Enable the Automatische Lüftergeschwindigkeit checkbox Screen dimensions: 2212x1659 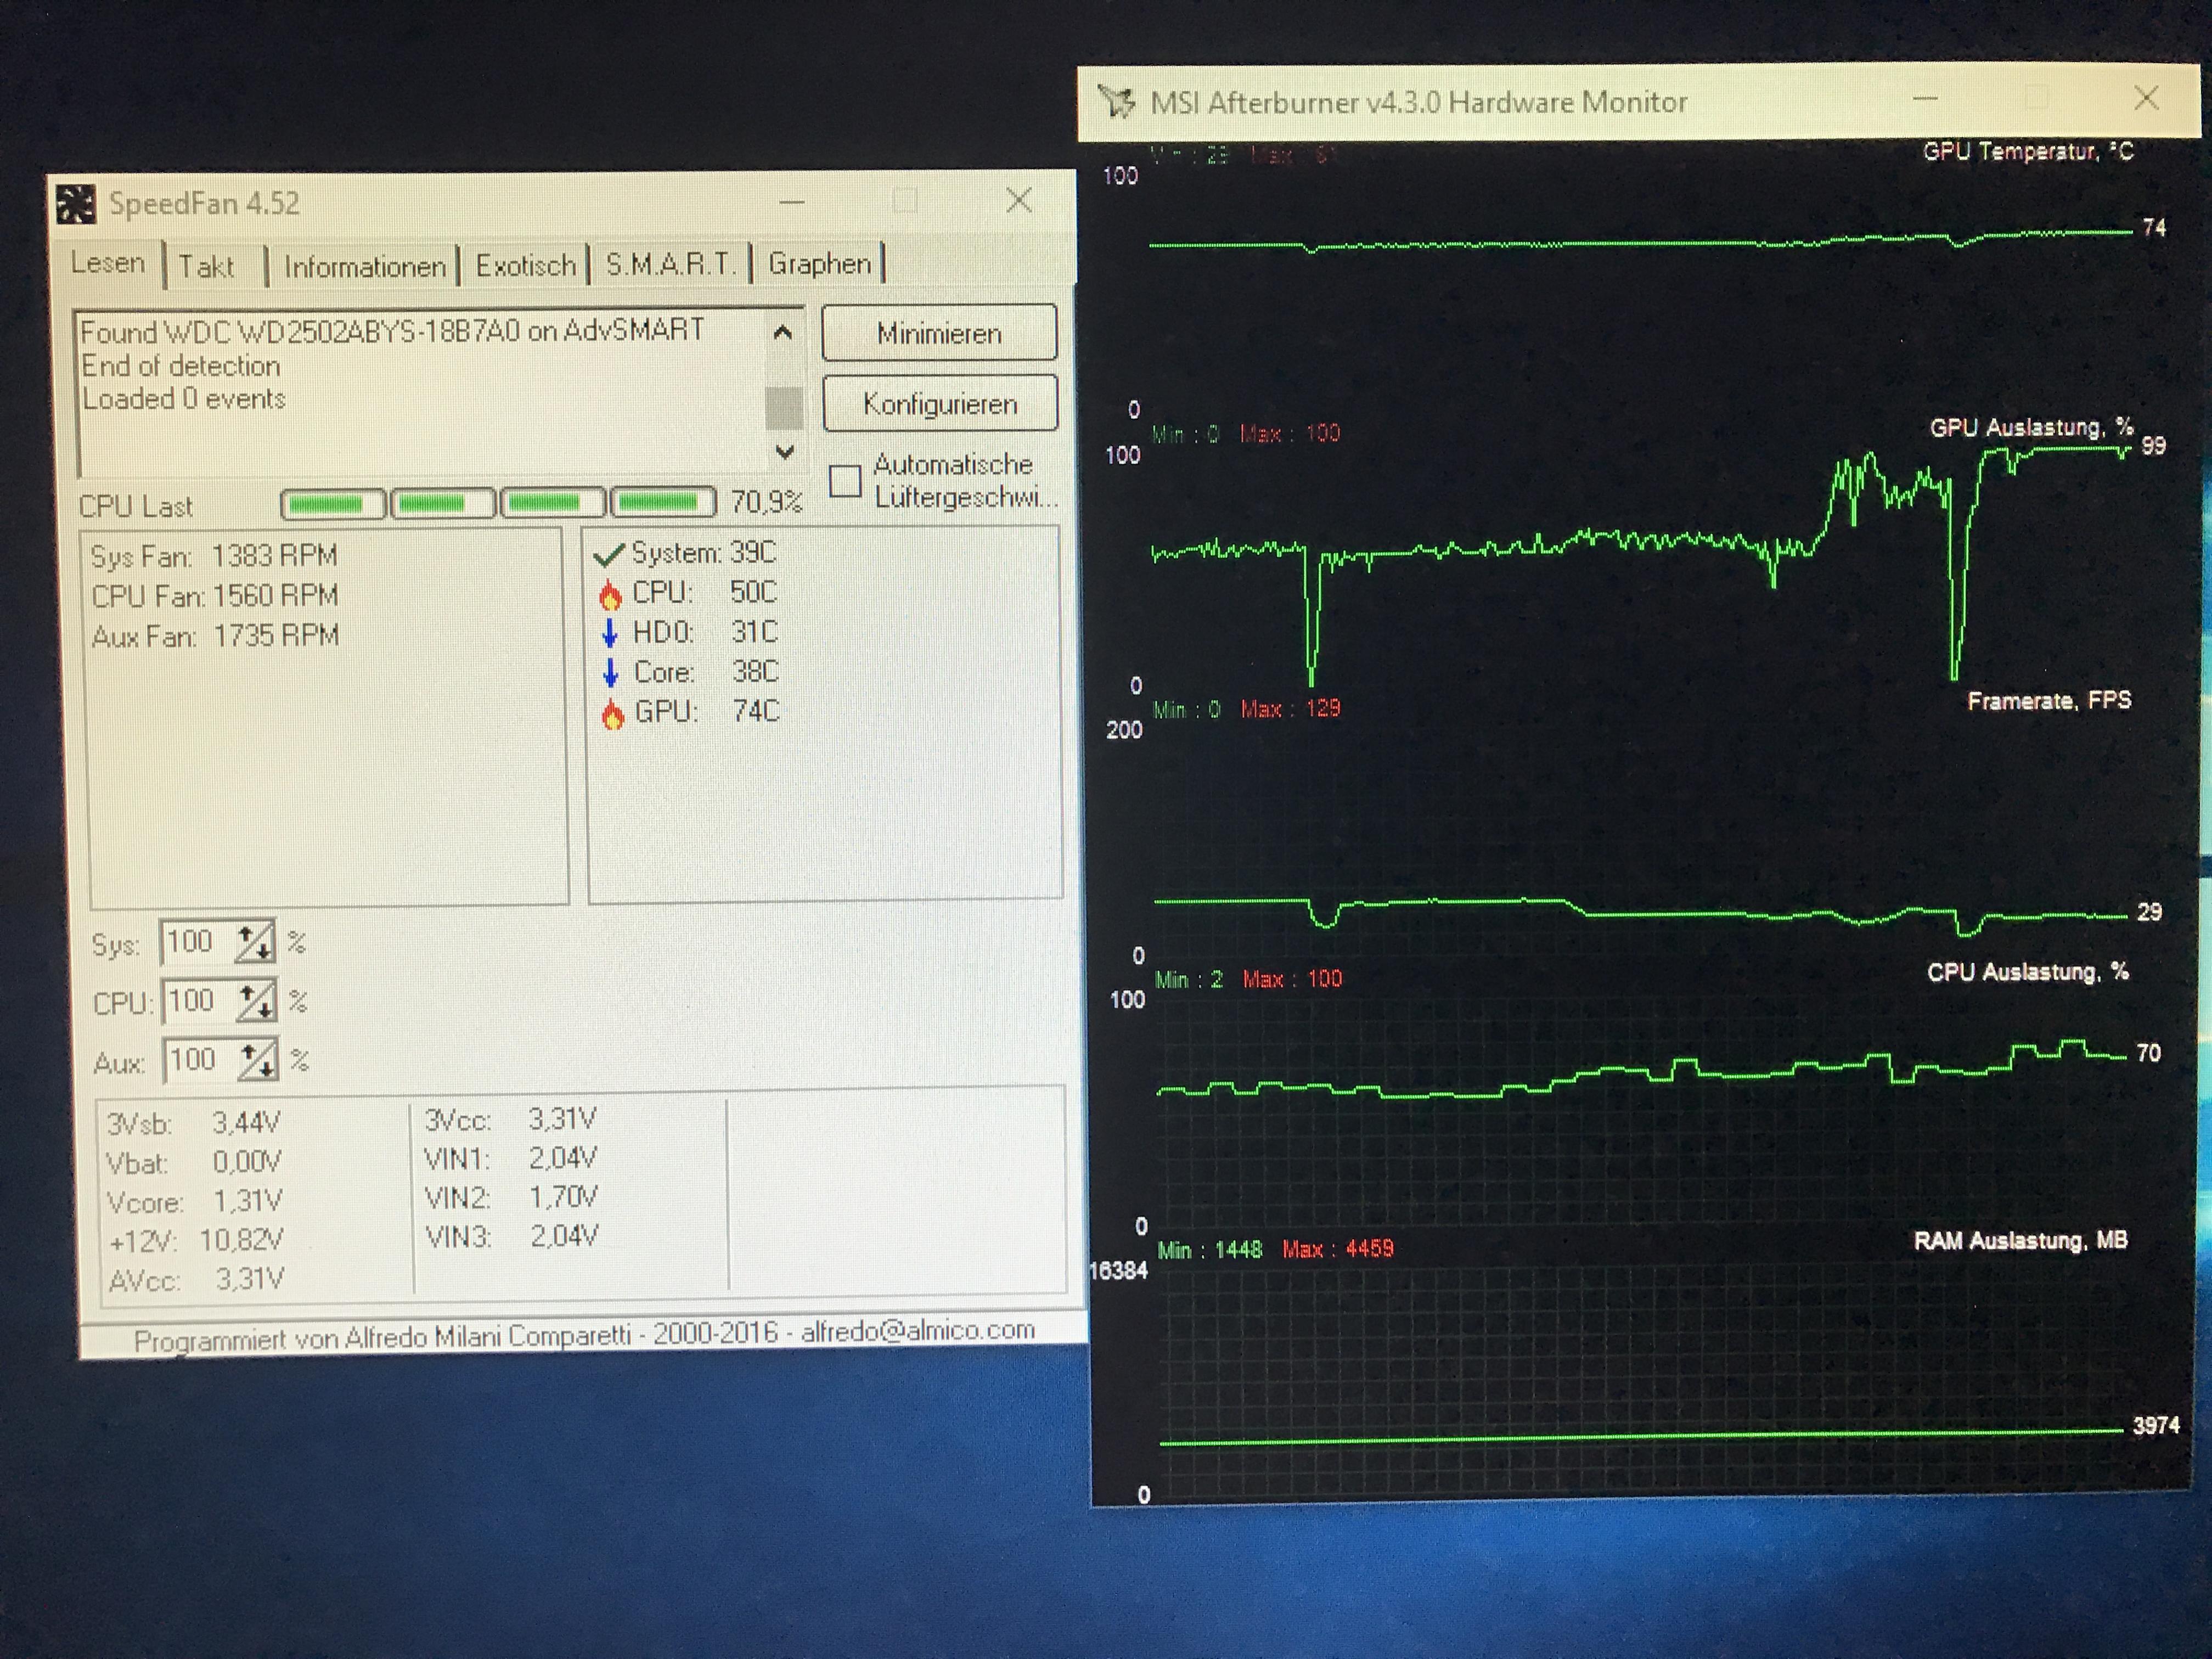point(845,481)
